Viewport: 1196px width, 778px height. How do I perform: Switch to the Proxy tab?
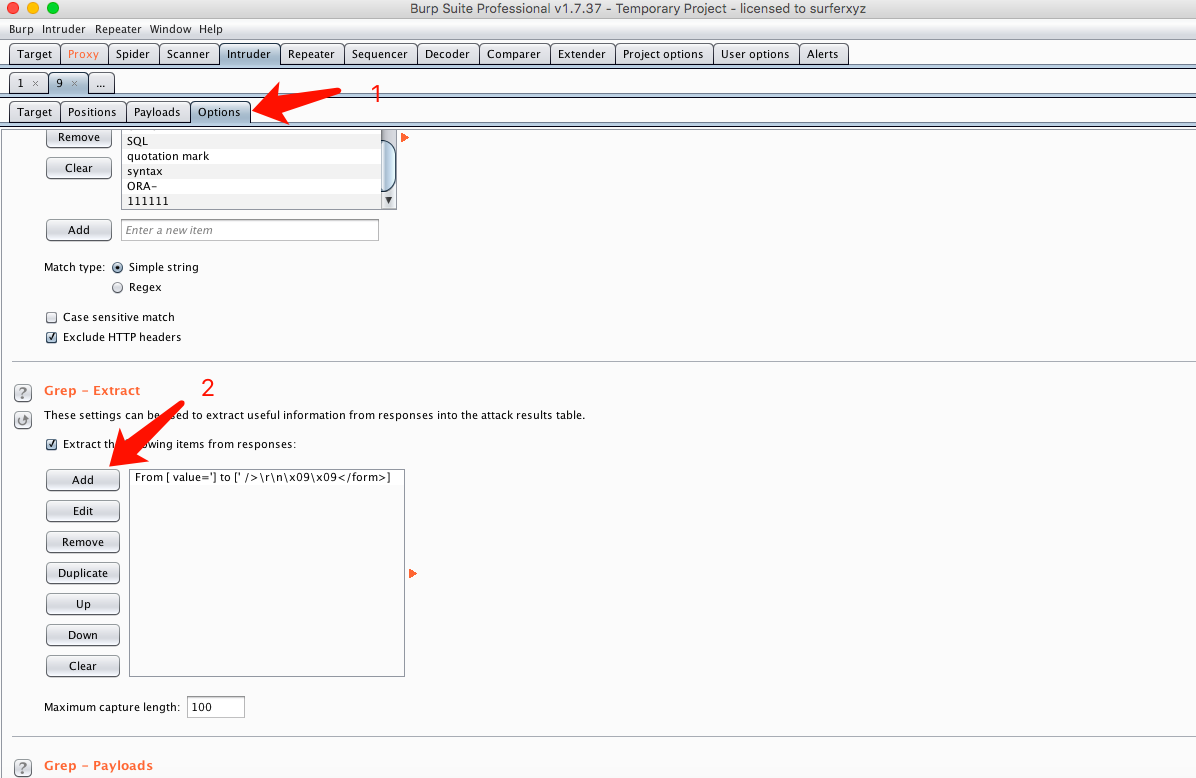pyautogui.click(x=83, y=54)
